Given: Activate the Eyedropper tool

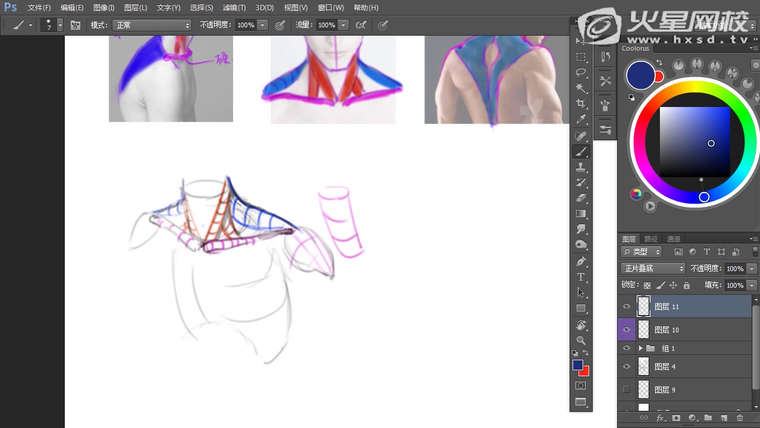Looking at the screenshot, I should 581,120.
